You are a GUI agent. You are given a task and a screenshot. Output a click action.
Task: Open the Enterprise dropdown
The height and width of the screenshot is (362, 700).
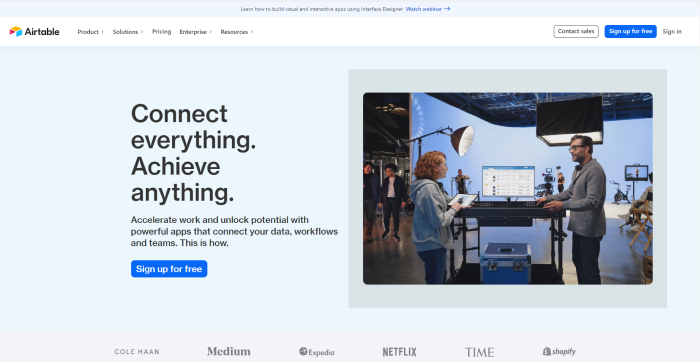pos(196,32)
